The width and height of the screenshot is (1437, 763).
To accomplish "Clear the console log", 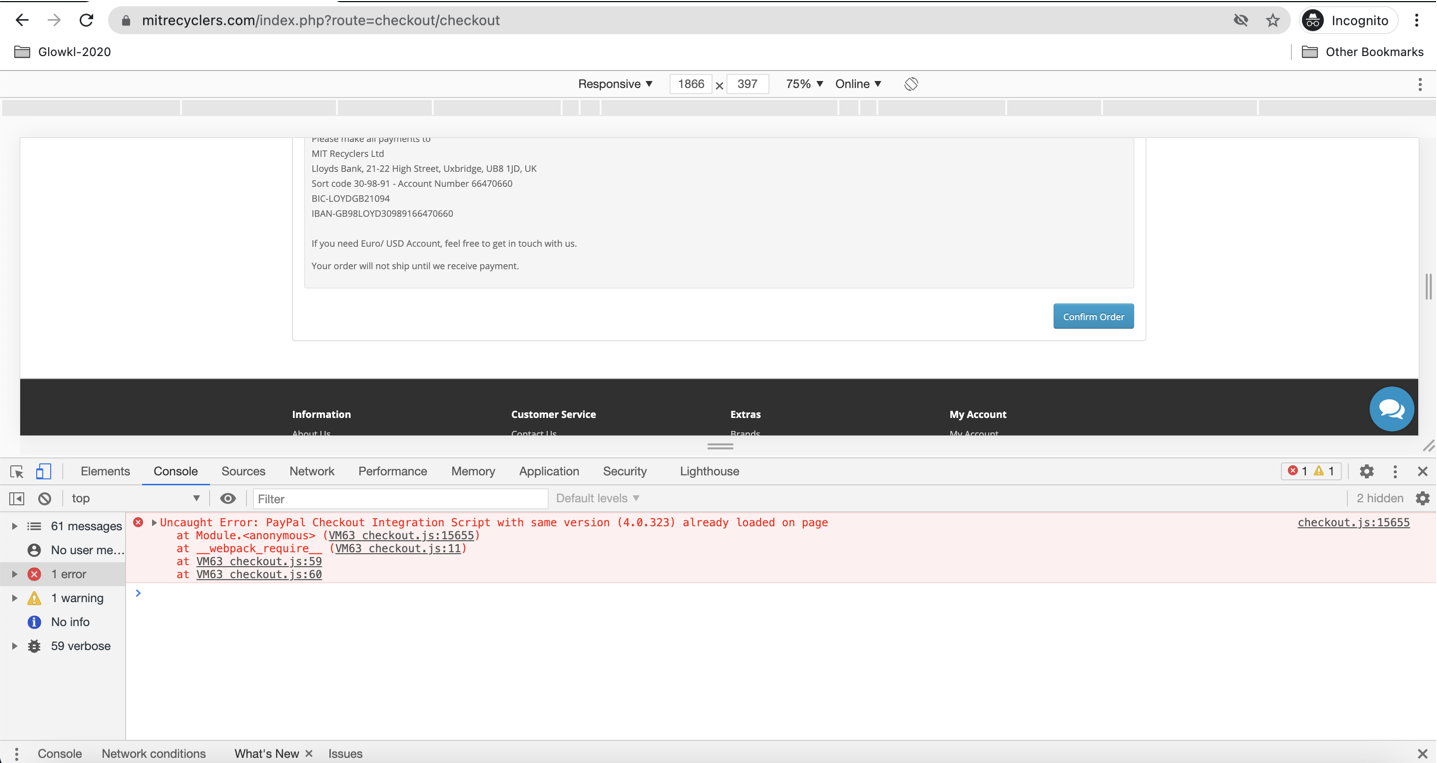I will (44, 498).
